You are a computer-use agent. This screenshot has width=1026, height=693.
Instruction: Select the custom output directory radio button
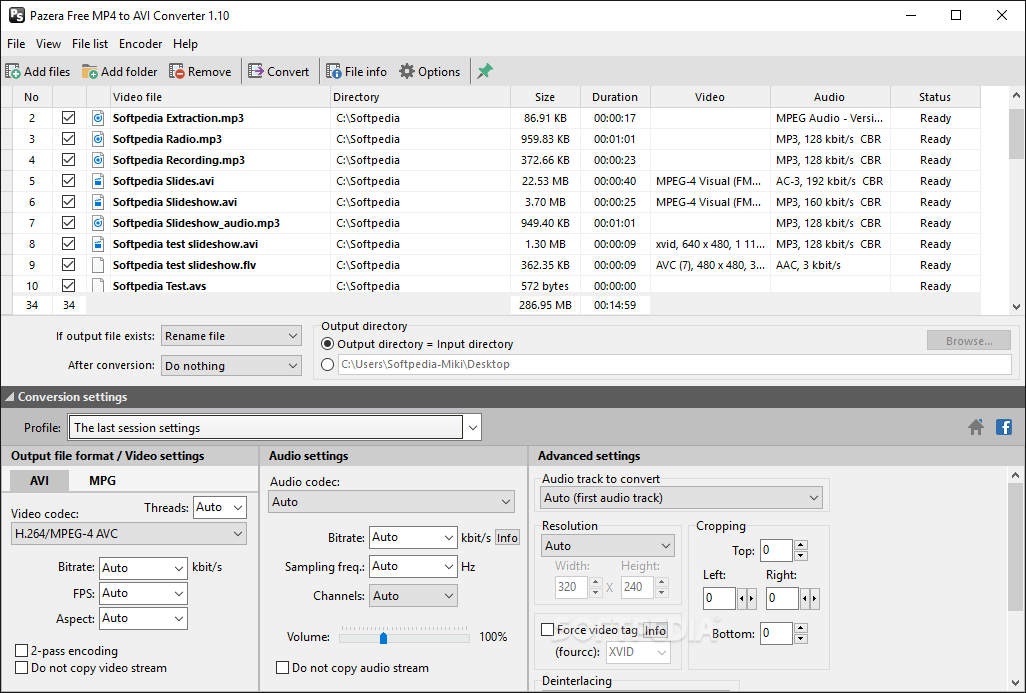328,365
